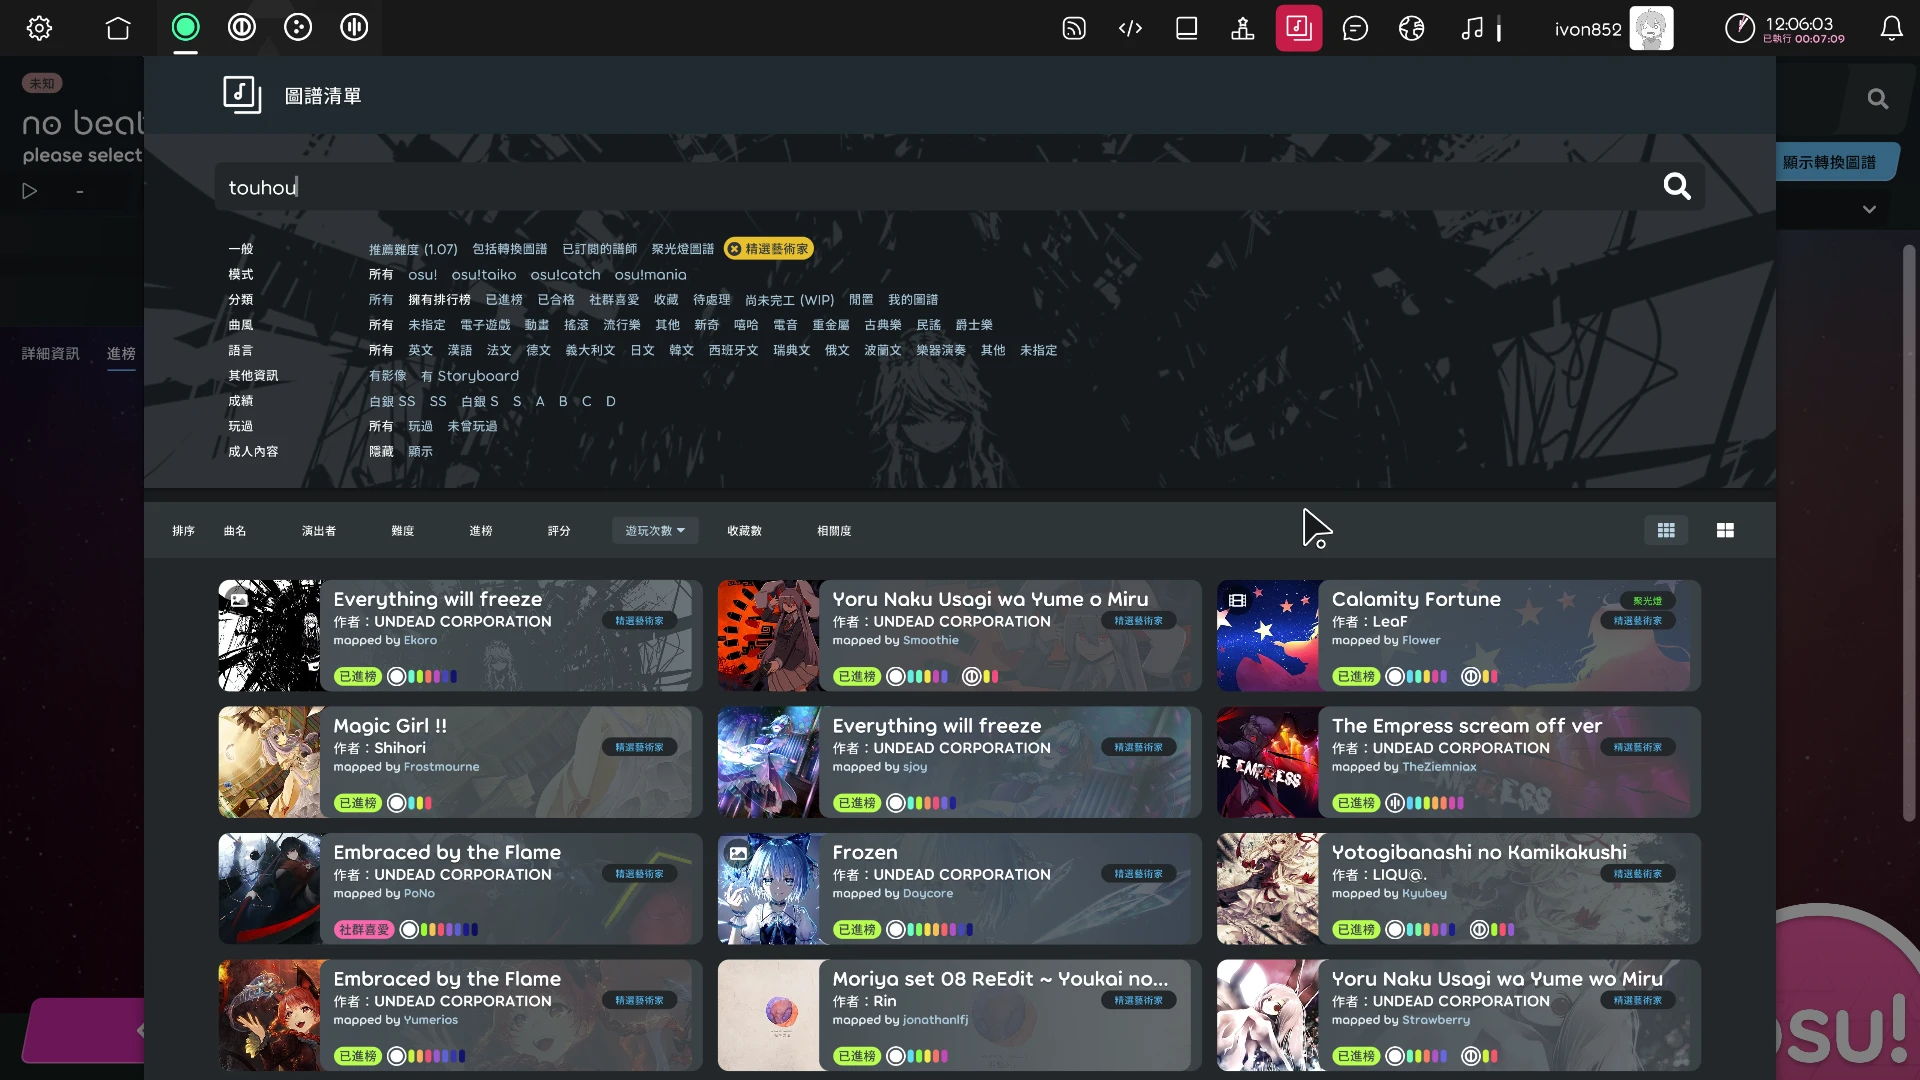The height and width of the screenshot is (1080, 1920).
Task: Close the highlighted beatmap listing icon
Action: point(1299,28)
